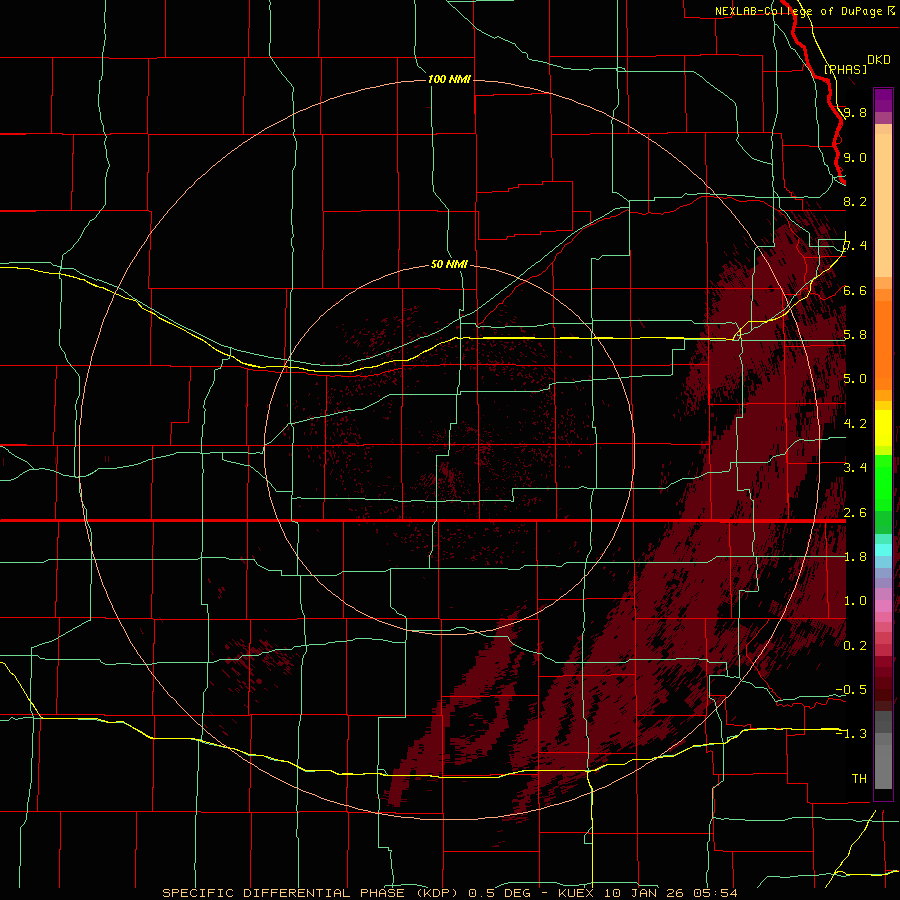Click the bright green segment of the color scale
The image size is (900, 900).
coord(883,483)
